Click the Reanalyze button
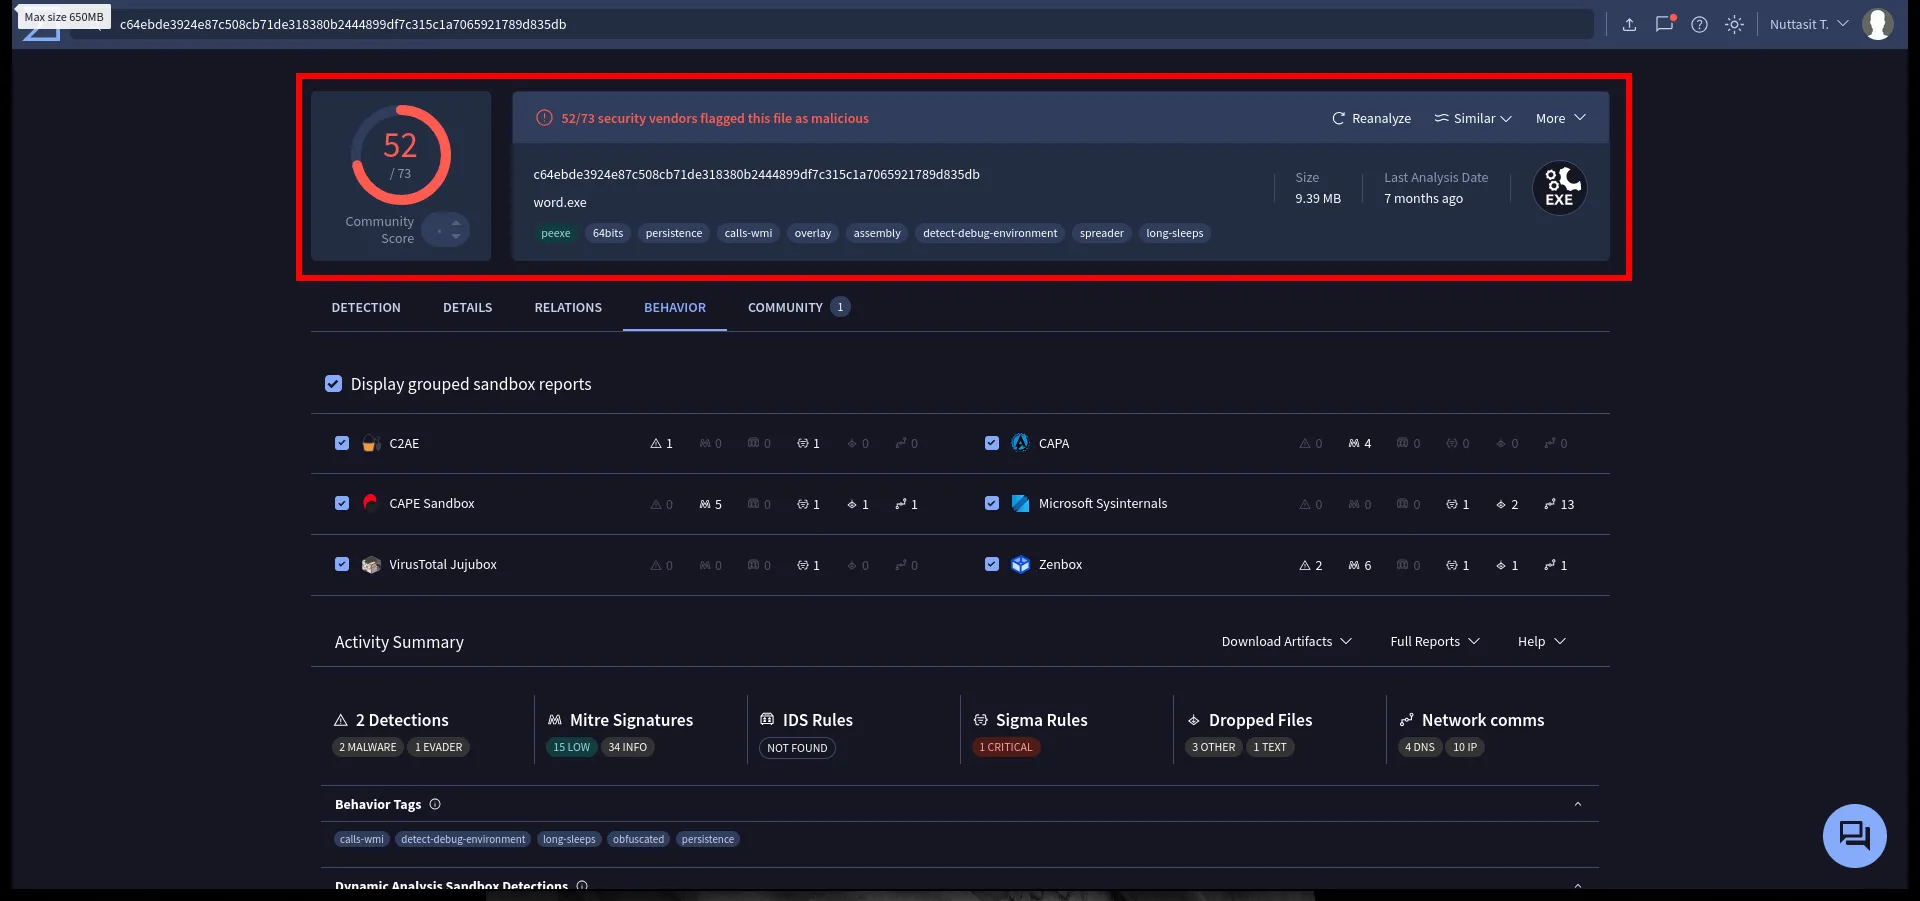The width and height of the screenshot is (1920, 901). [x=1371, y=118]
